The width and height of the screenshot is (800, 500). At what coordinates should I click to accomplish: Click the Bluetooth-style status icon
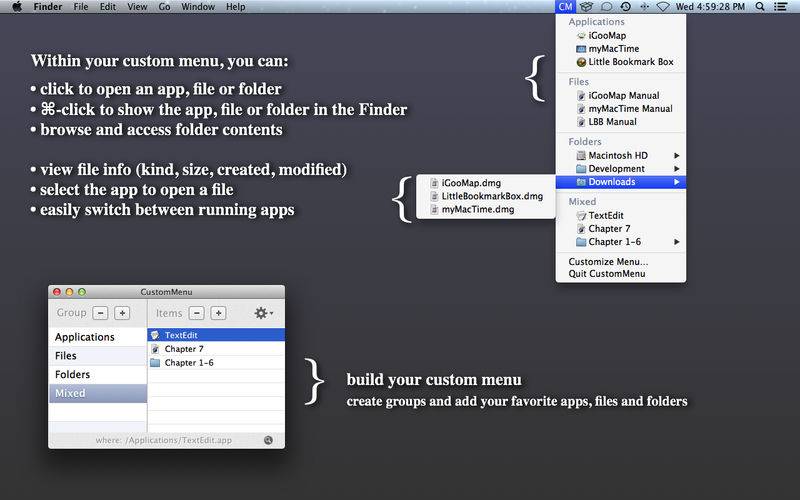[x=644, y=7]
